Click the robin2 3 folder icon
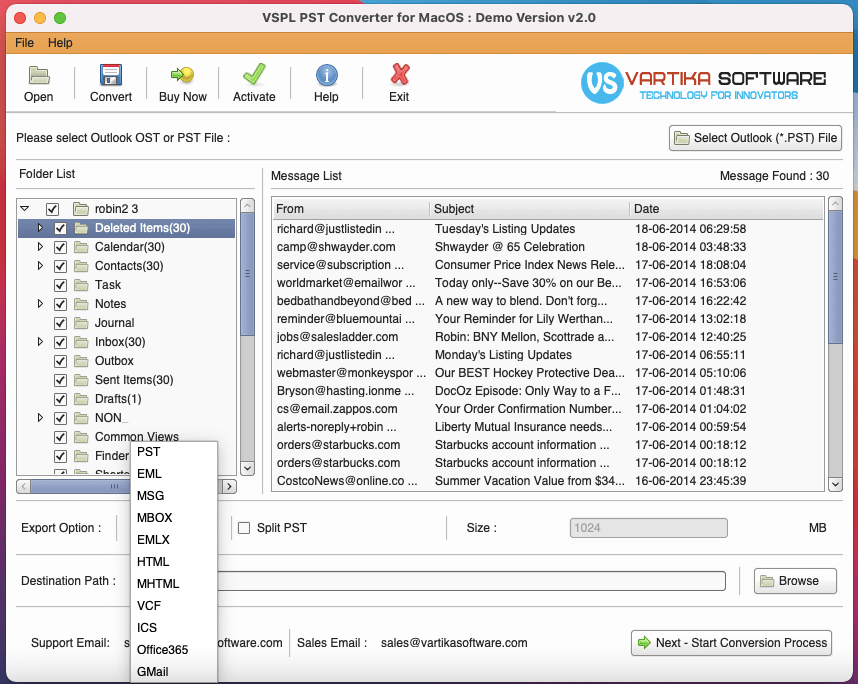 point(81,209)
